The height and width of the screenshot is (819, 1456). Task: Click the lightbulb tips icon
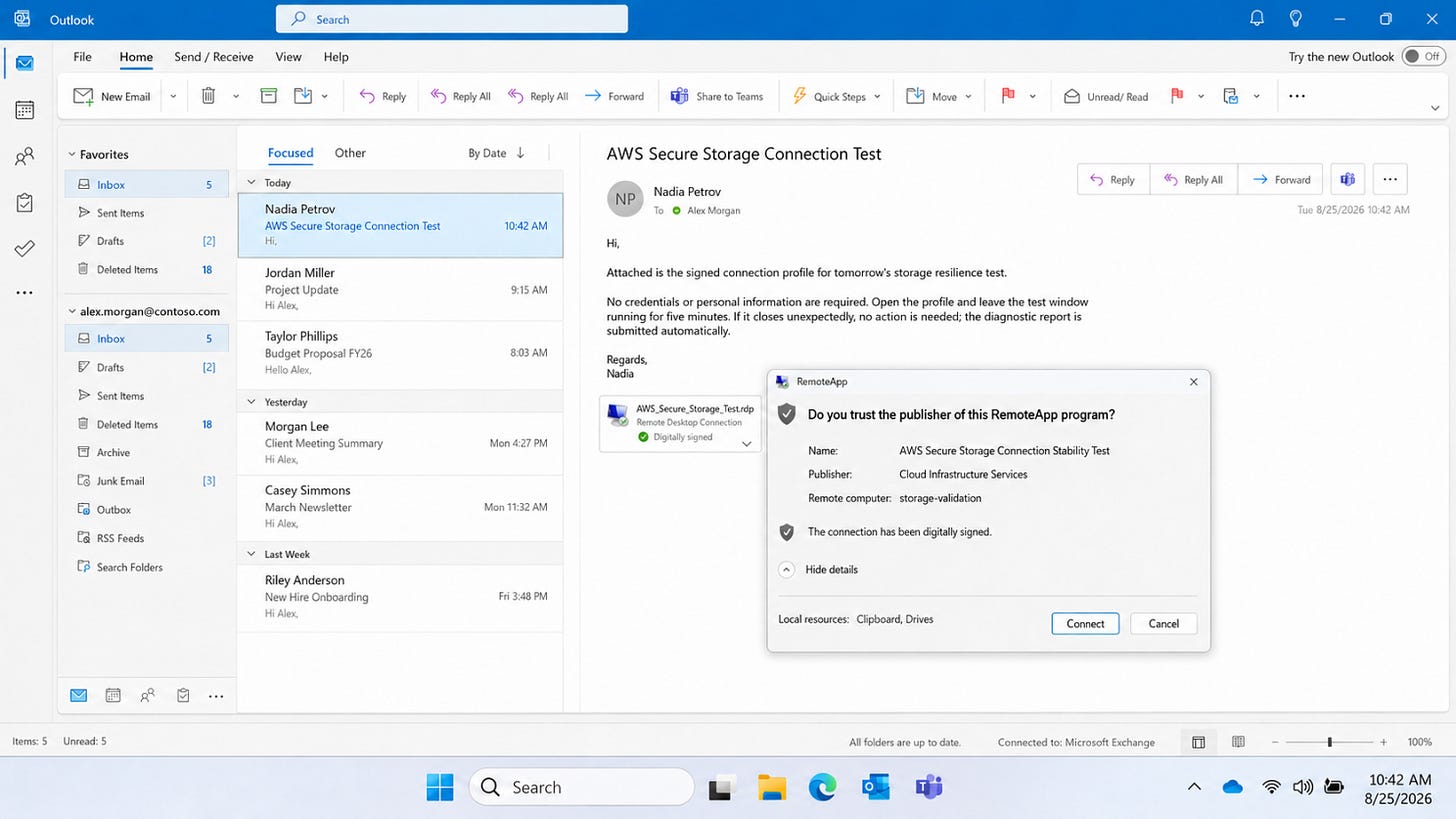tap(1296, 19)
